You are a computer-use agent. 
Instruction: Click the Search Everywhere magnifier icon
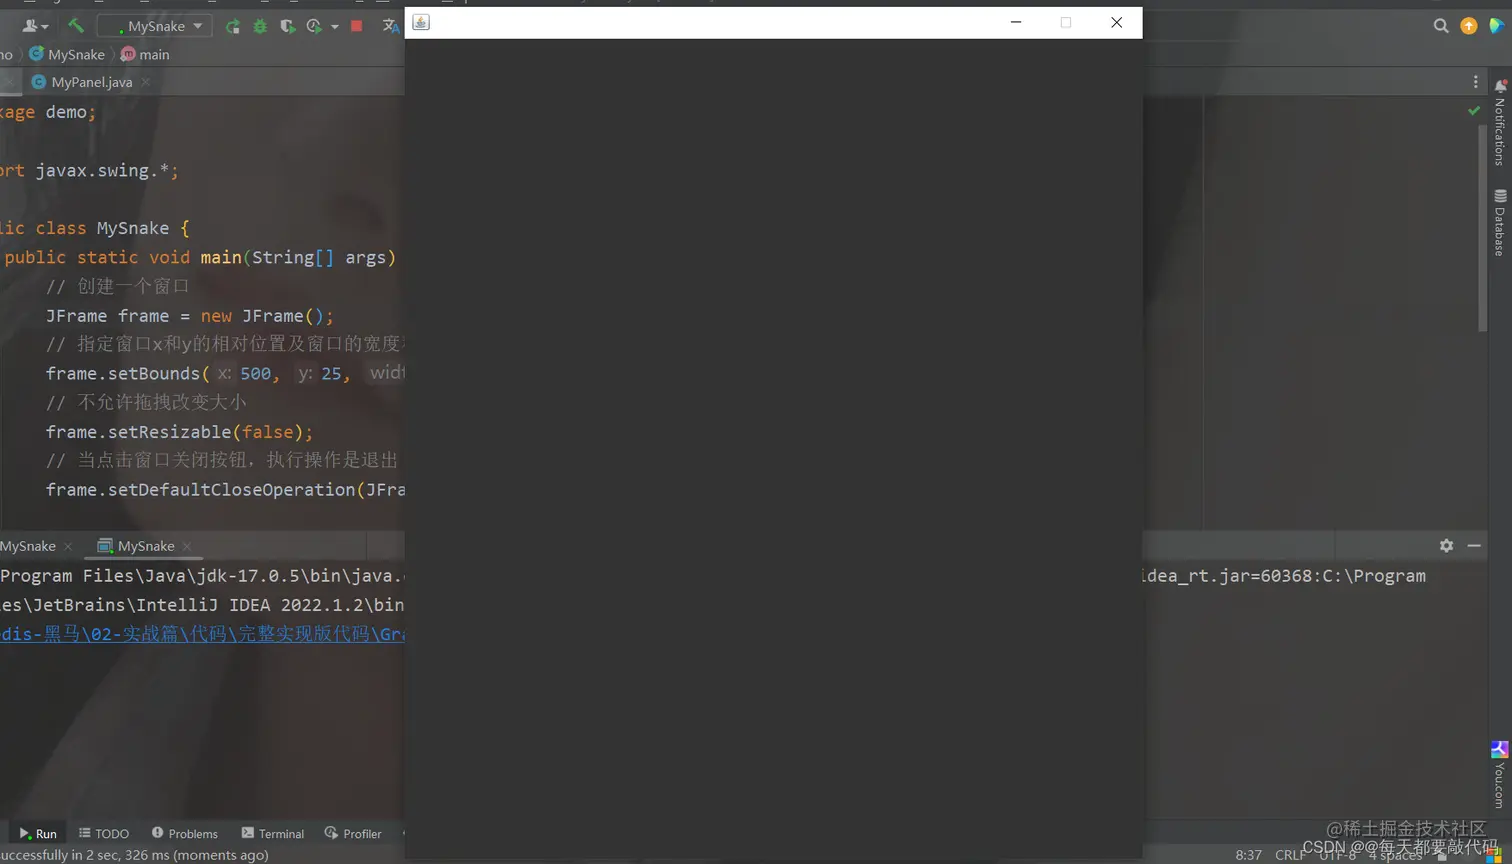[1441, 26]
